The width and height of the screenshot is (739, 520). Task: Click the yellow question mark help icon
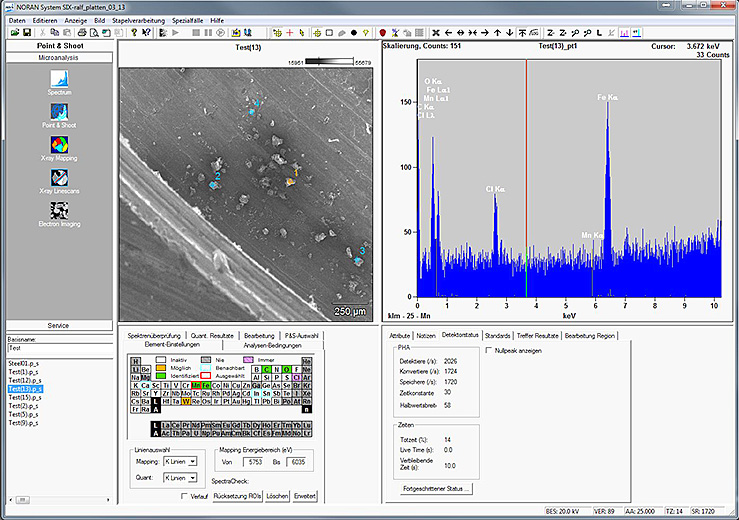[x=134, y=33]
